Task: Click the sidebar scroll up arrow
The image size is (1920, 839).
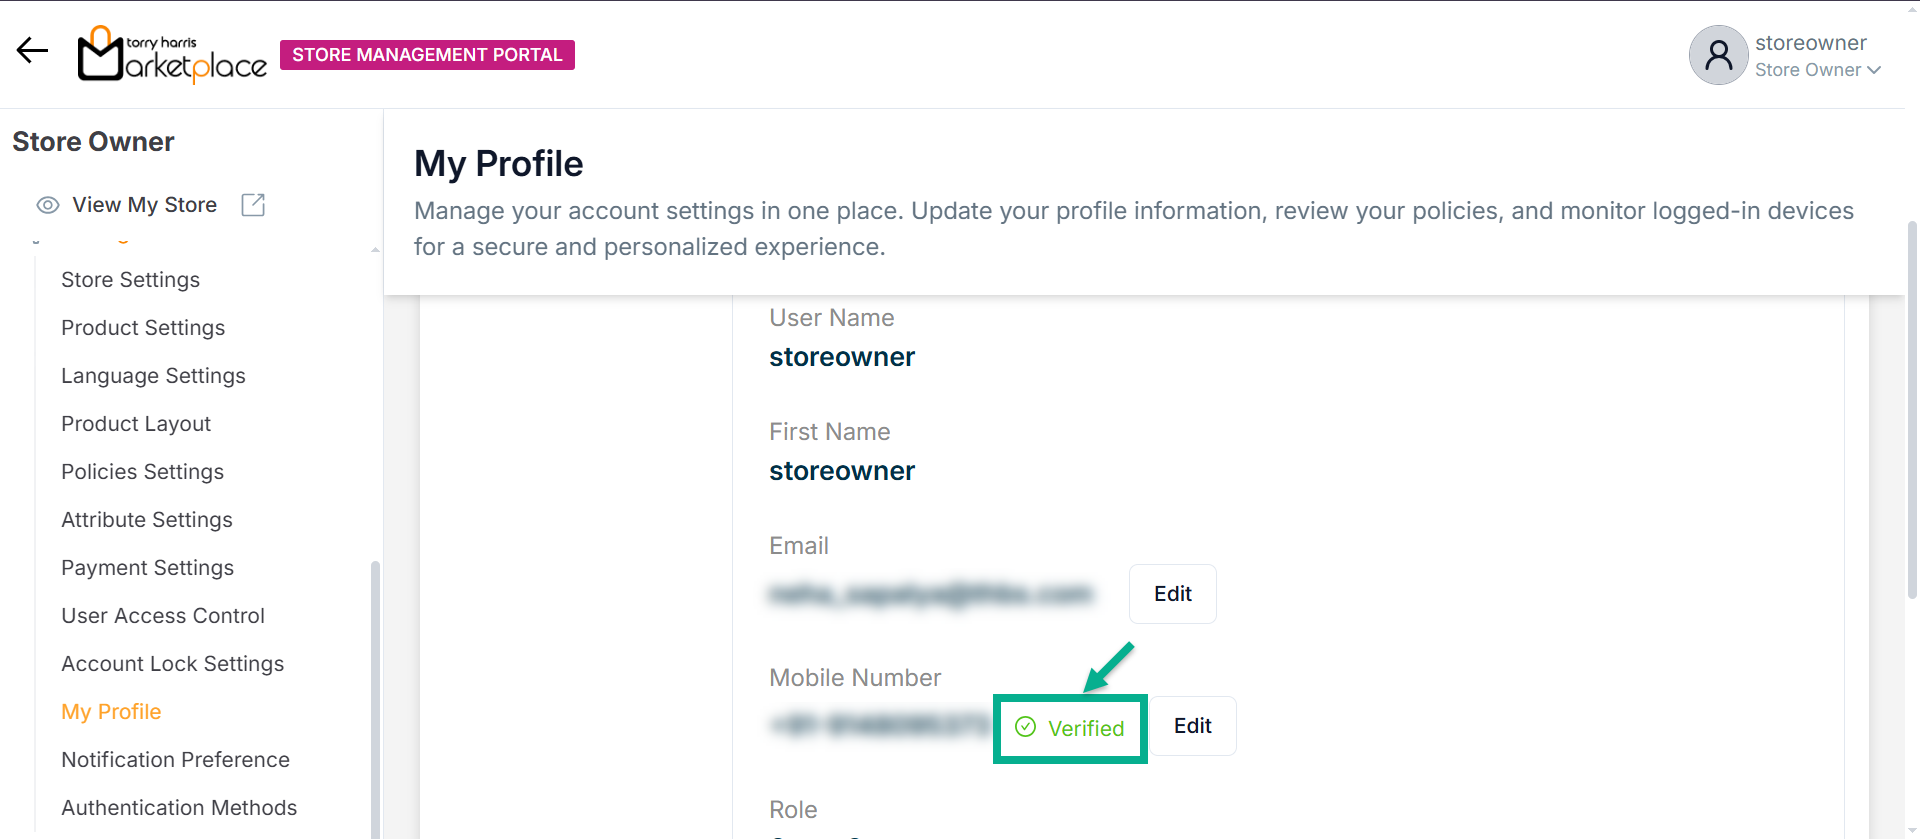Action: click(x=375, y=250)
